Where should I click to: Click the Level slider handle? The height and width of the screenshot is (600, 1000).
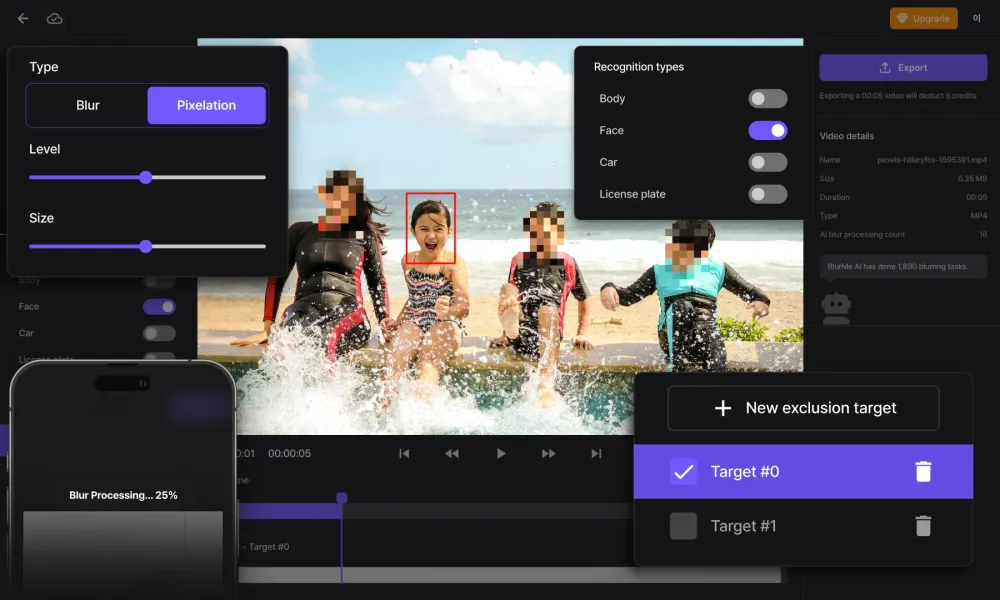[x=146, y=177]
